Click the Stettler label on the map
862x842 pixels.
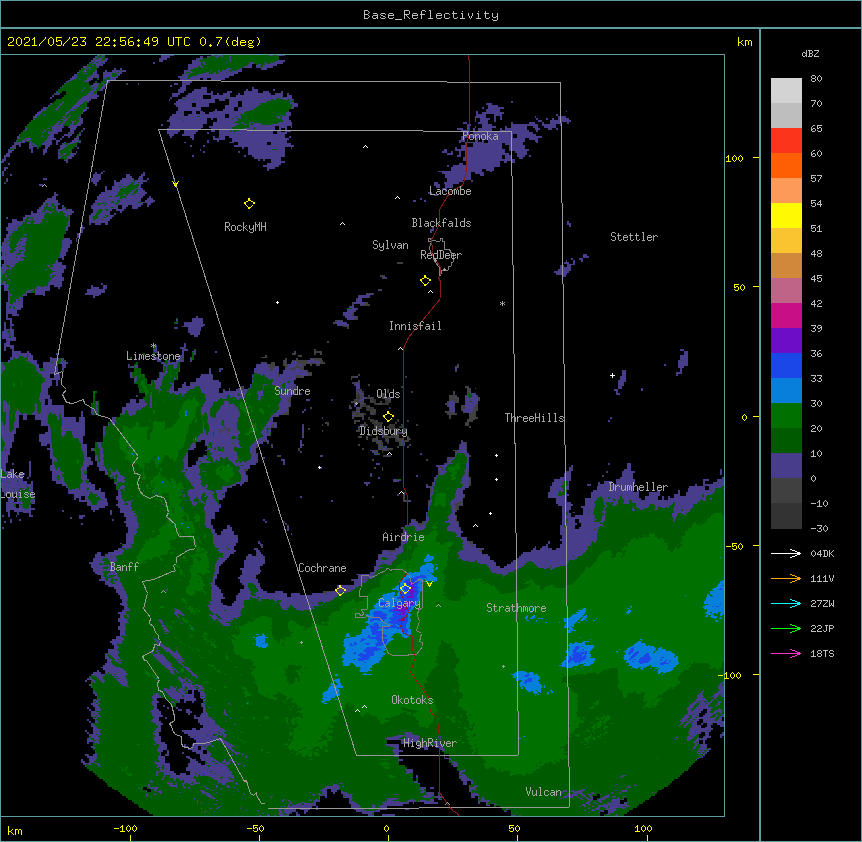[x=634, y=237]
